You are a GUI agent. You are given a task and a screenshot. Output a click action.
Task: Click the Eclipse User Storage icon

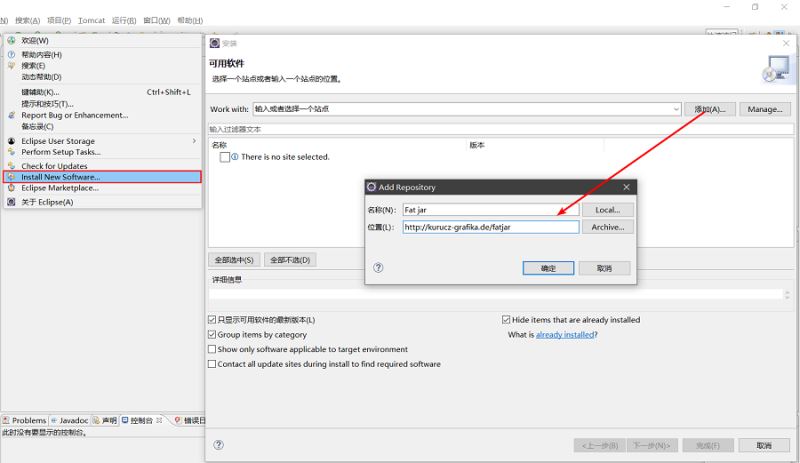pos(11,141)
